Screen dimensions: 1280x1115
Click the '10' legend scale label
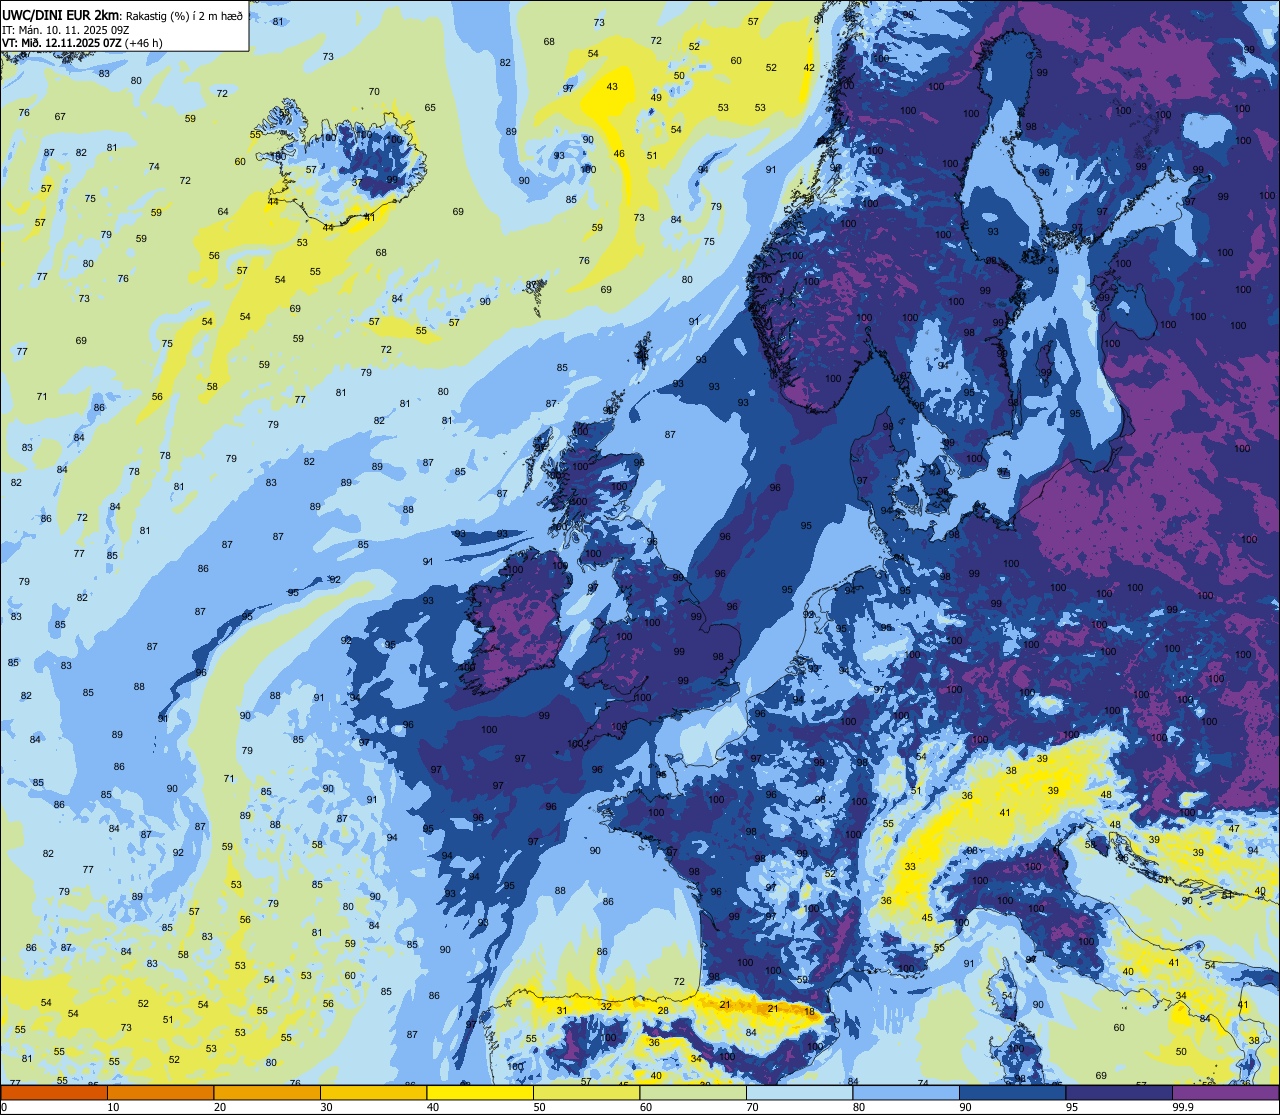(x=113, y=1107)
